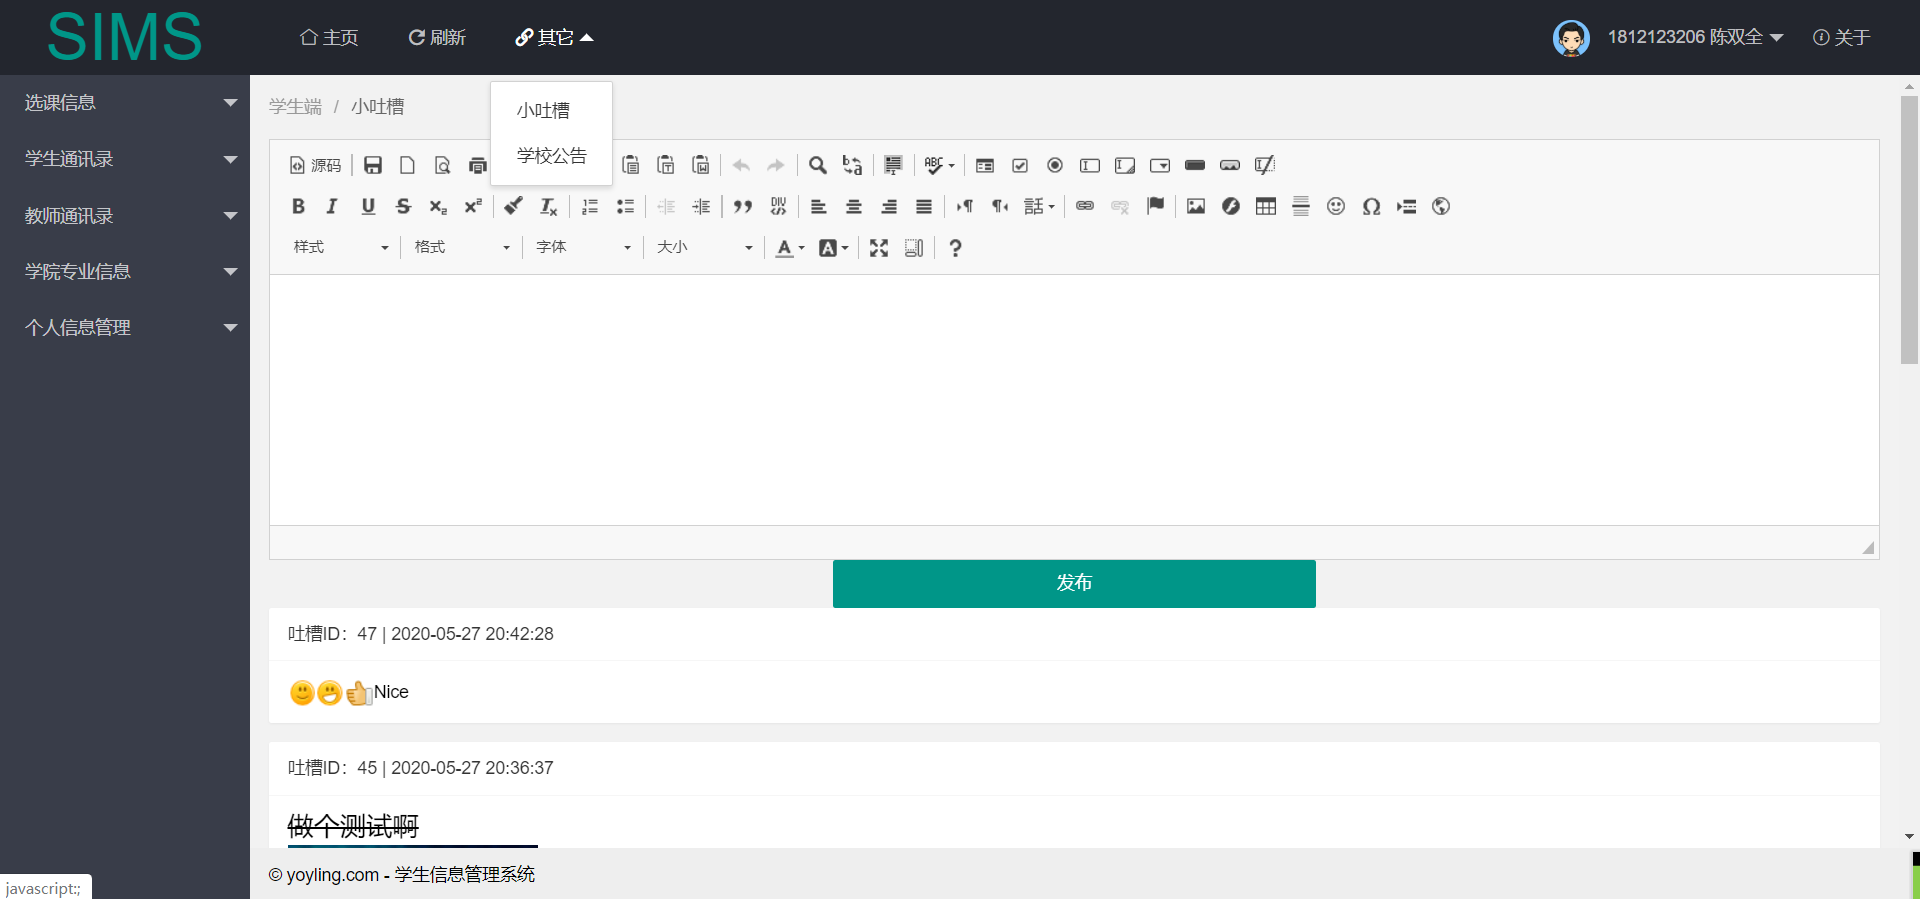Insert a checkbox form element
Screen dimensions: 1920x899
[1020, 165]
